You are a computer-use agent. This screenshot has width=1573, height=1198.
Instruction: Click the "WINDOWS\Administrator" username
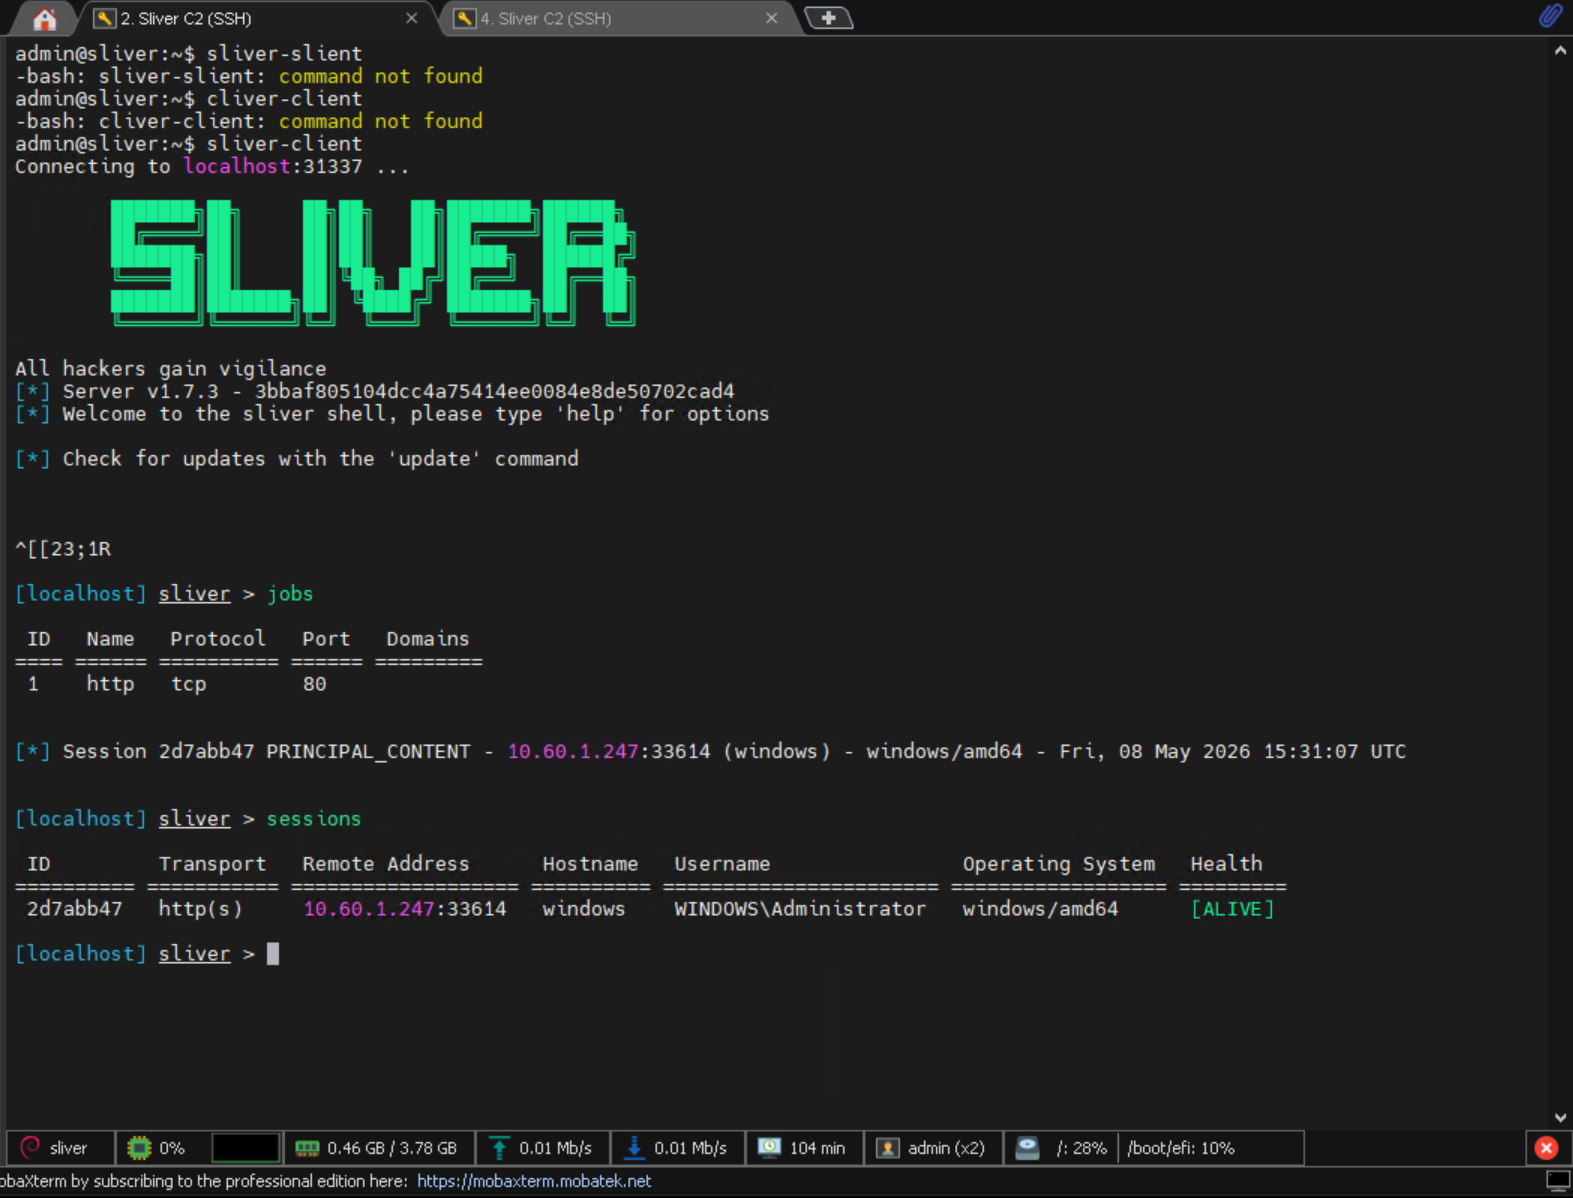[x=800, y=909]
